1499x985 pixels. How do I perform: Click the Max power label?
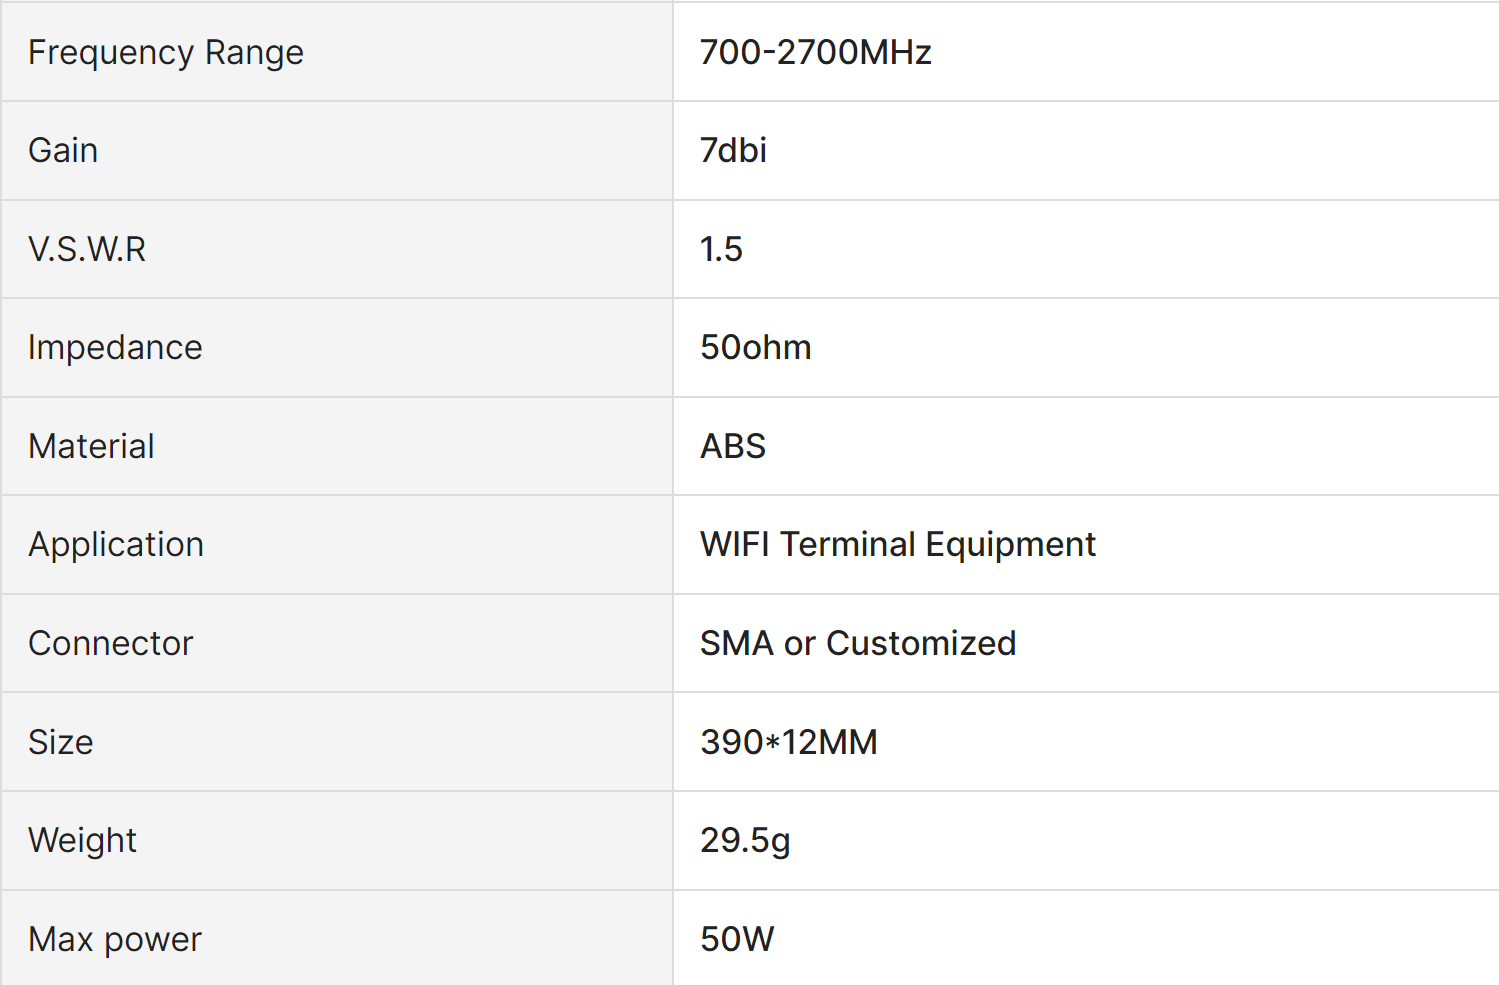click(x=115, y=939)
